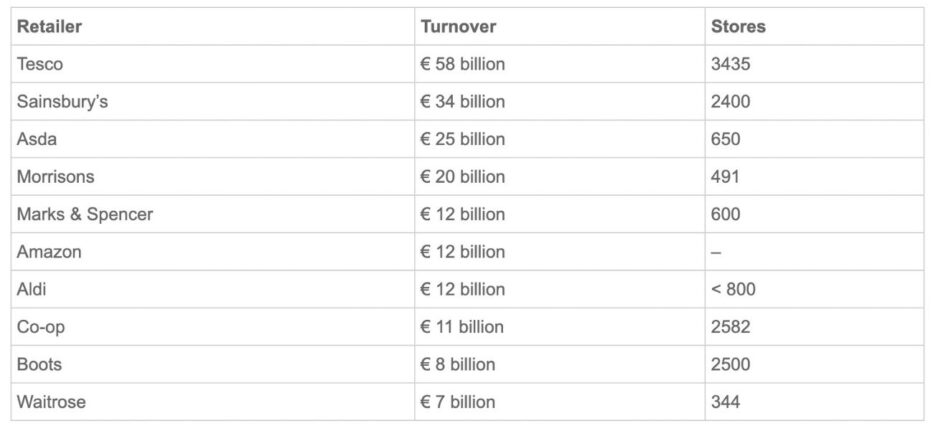
Task: Select the € 58 billion turnover cell
Action: [462, 64]
